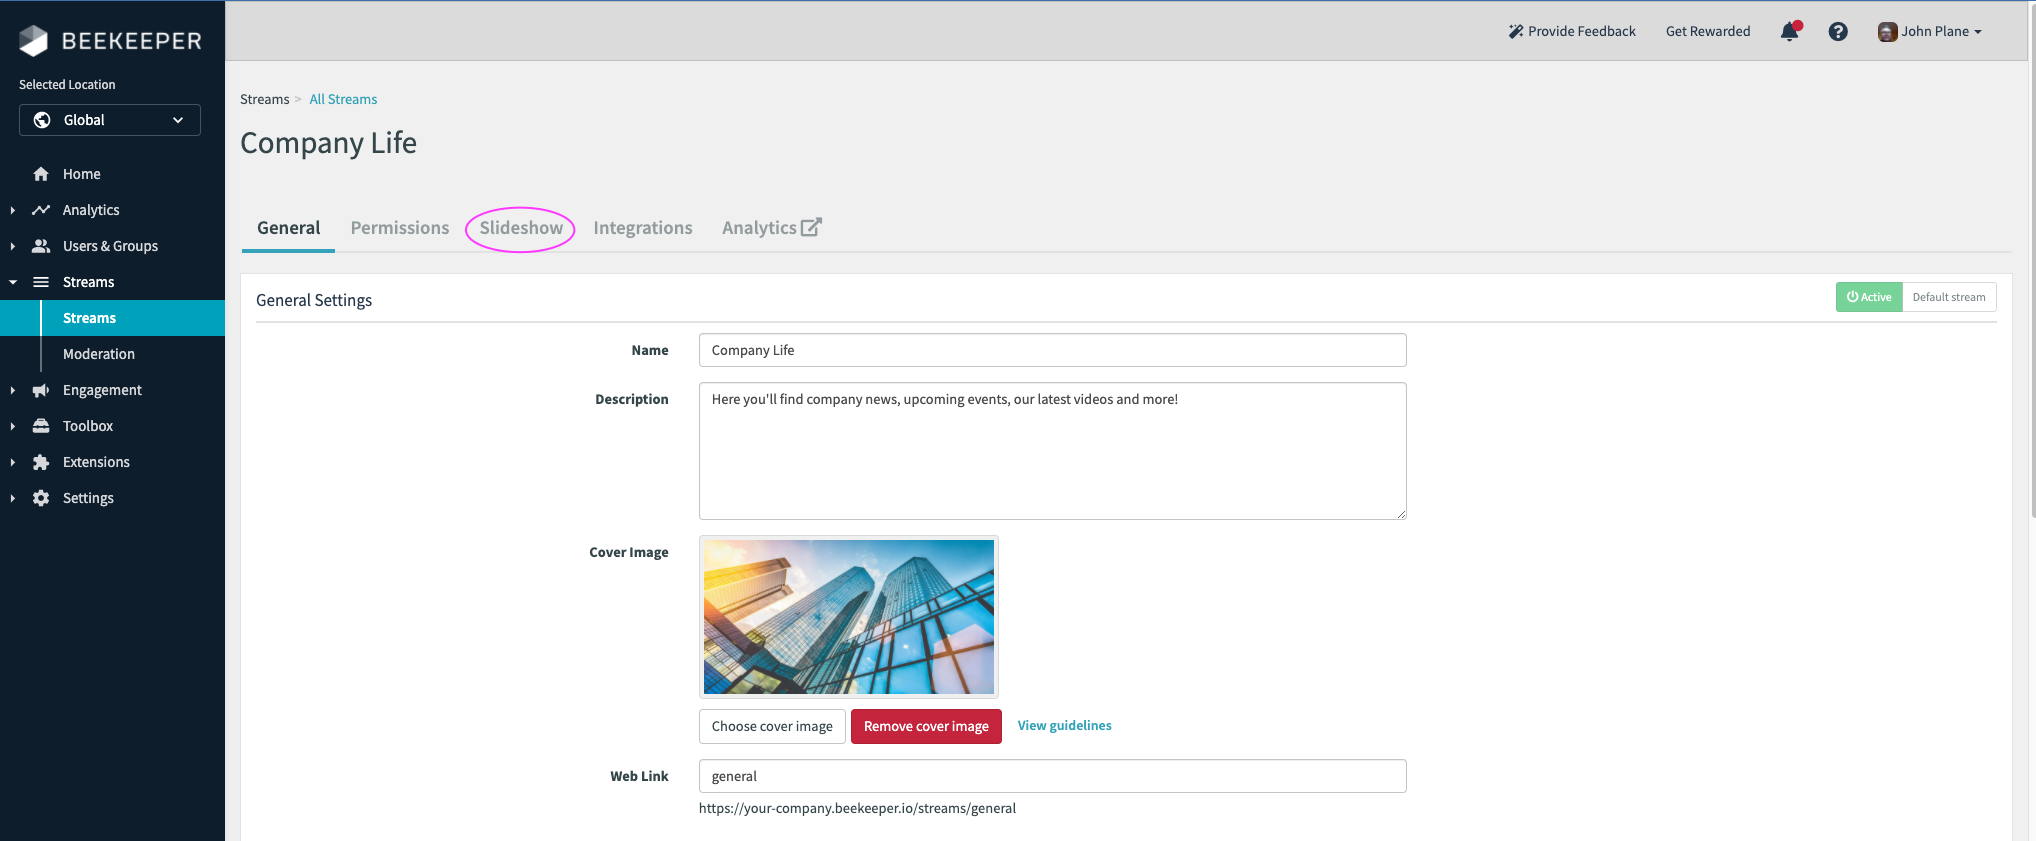Click the Engagement megaphone icon
Viewport: 2036px width, 841px height.
point(41,390)
